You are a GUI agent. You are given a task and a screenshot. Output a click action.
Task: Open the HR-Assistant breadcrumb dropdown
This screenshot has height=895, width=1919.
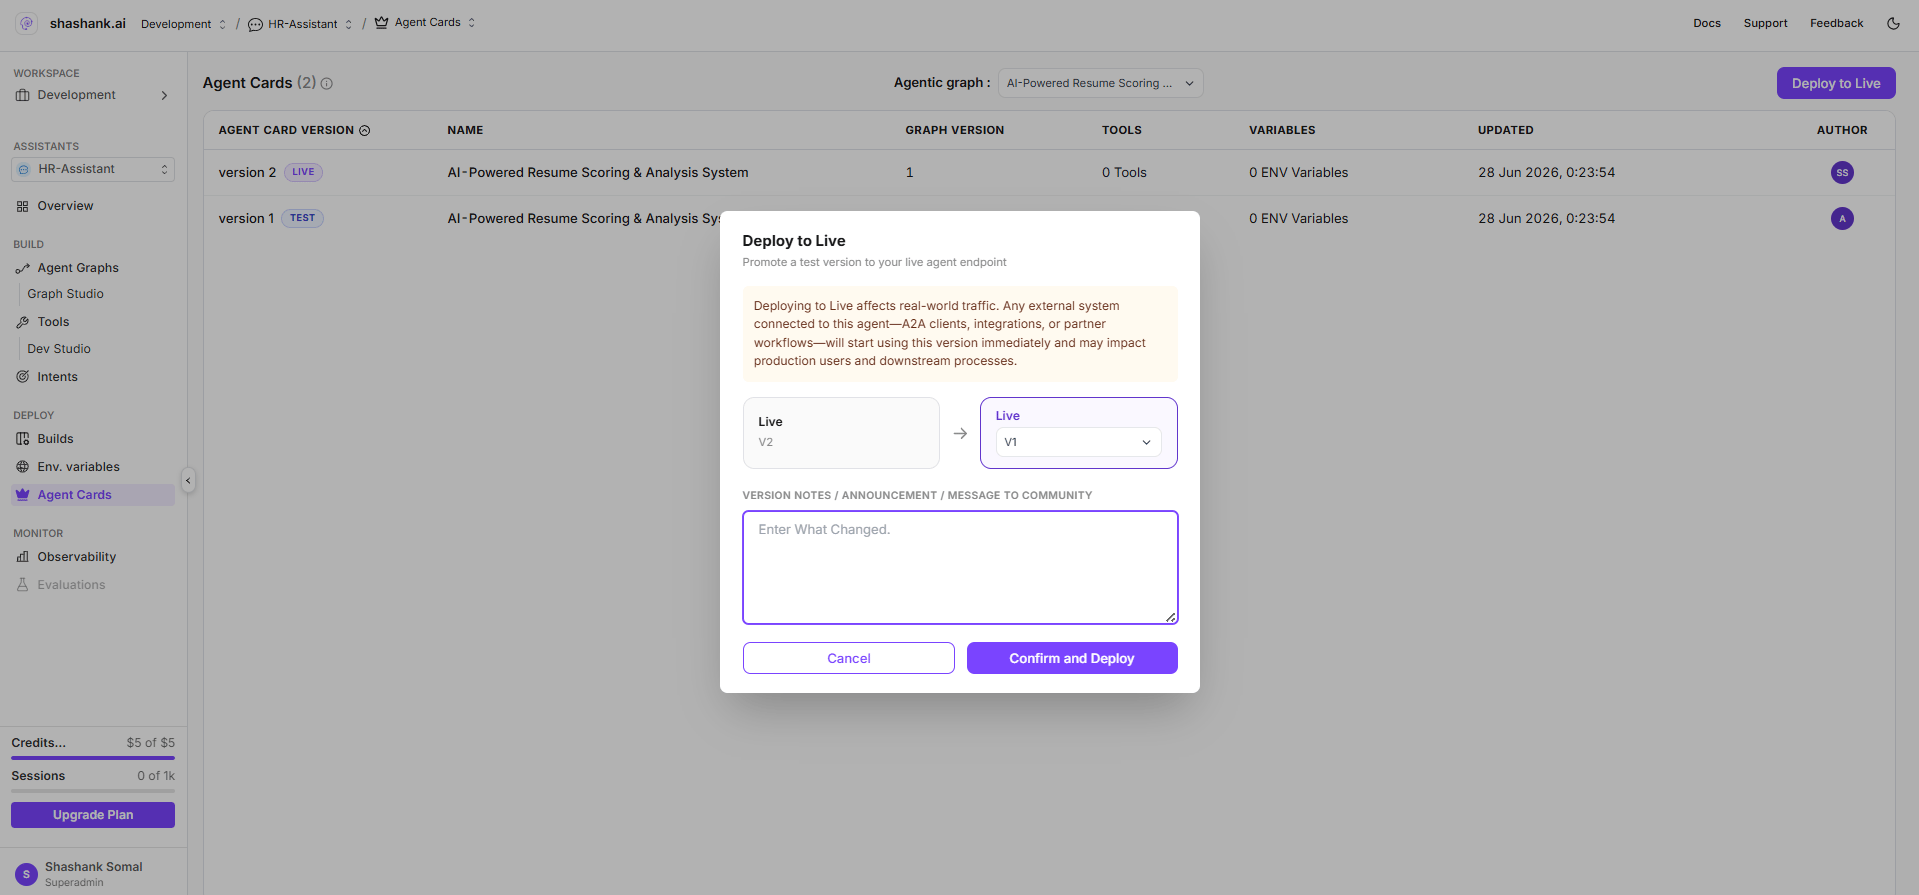tap(348, 24)
